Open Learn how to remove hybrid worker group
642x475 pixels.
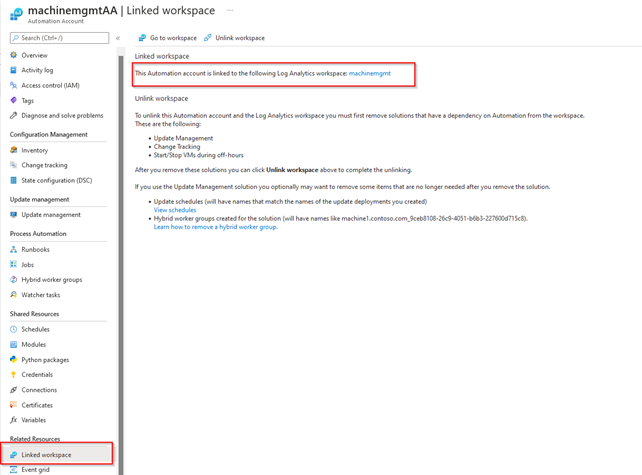pos(215,227)
